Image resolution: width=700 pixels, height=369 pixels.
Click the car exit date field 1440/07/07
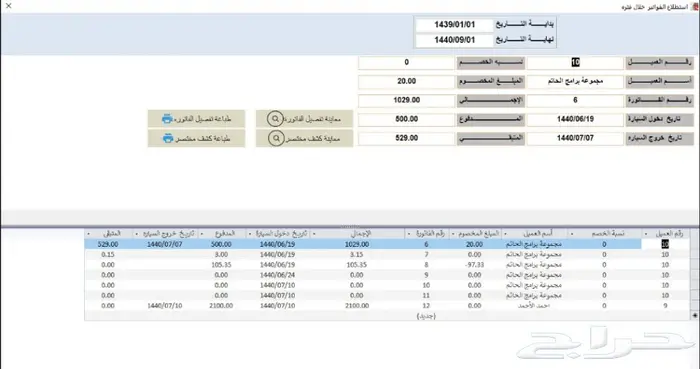(575, 138)
